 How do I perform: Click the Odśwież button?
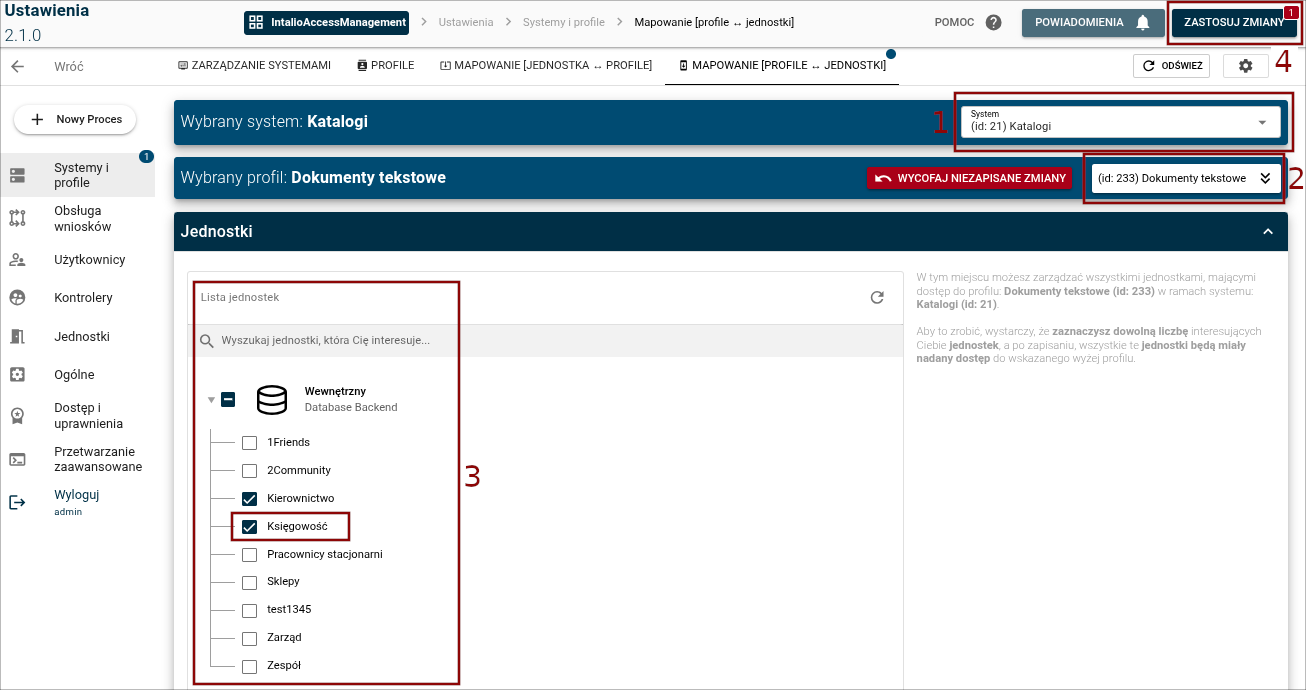pyautogui.click(x=1171, y=66)
